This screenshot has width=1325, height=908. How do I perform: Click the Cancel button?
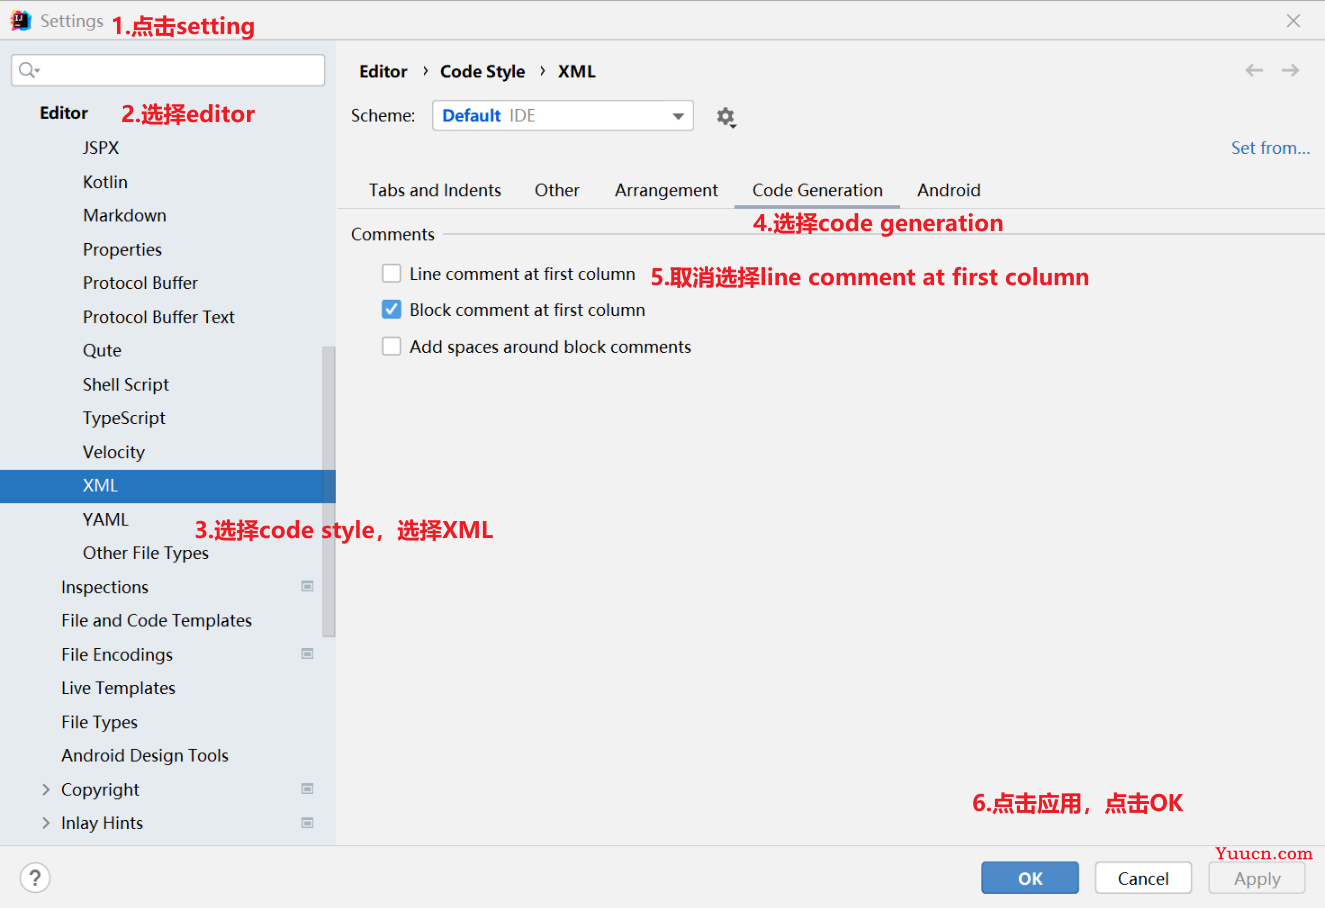[1143, 878]
